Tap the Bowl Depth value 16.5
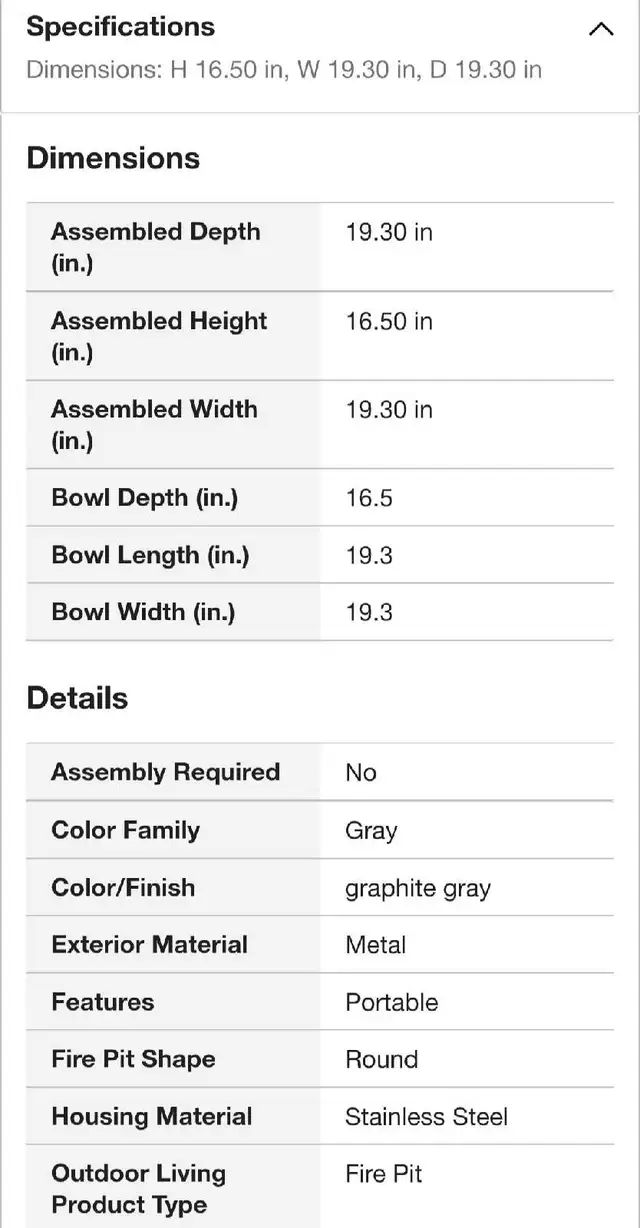This screenshot has width=640, height=1228. pos(369,498)
